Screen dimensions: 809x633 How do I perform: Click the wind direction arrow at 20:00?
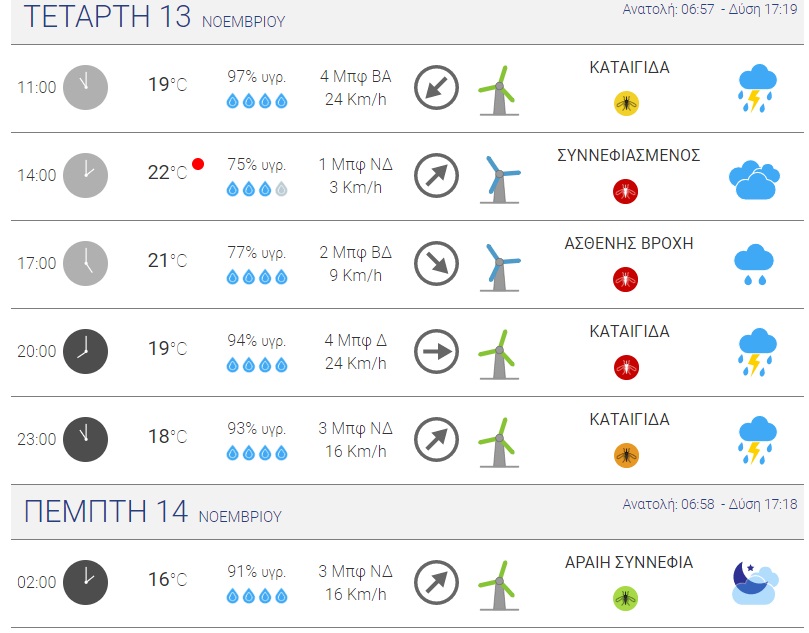coord(436,350)
